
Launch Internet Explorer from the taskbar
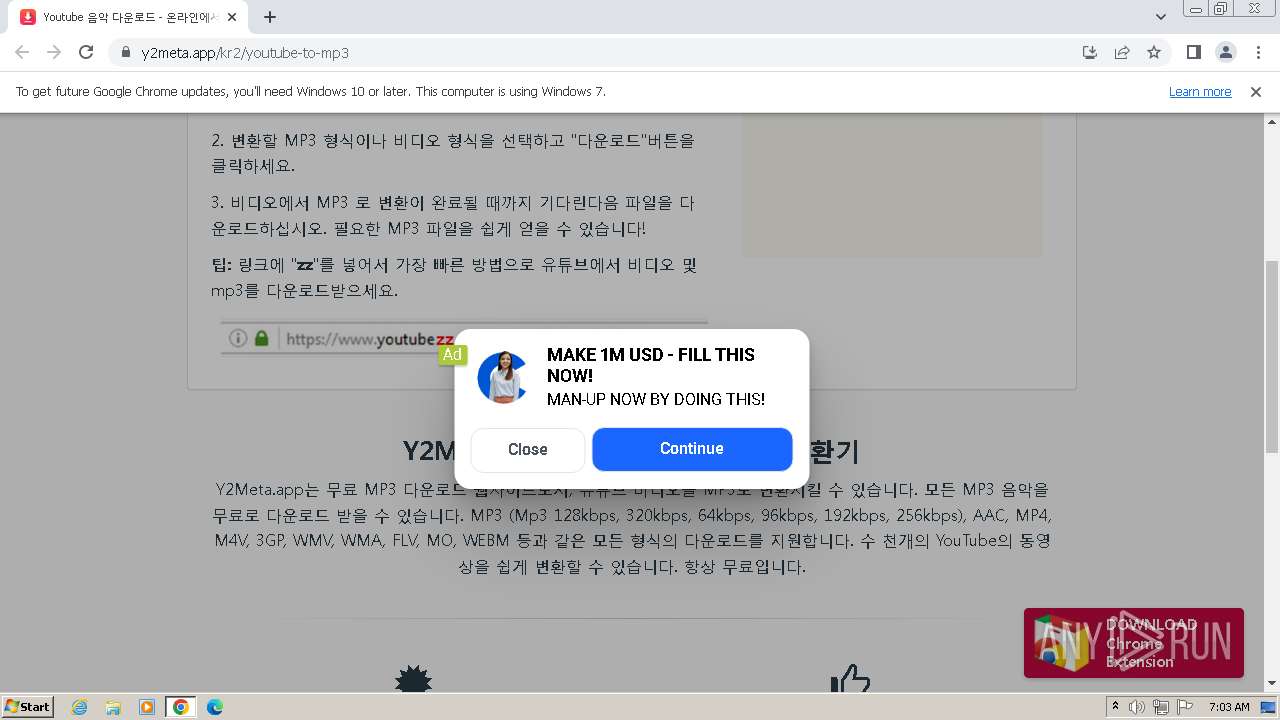[79, 707]
